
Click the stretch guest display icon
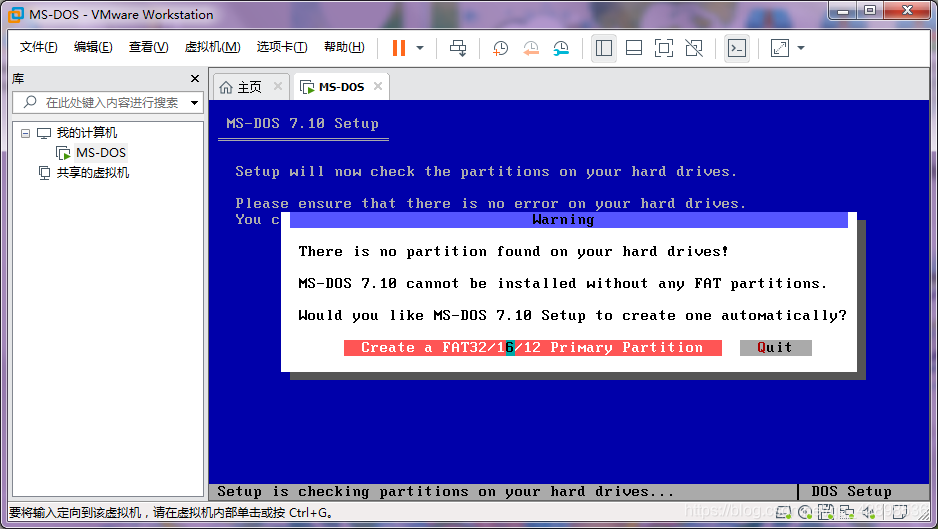pyautogui.click(x=780, y=48)
